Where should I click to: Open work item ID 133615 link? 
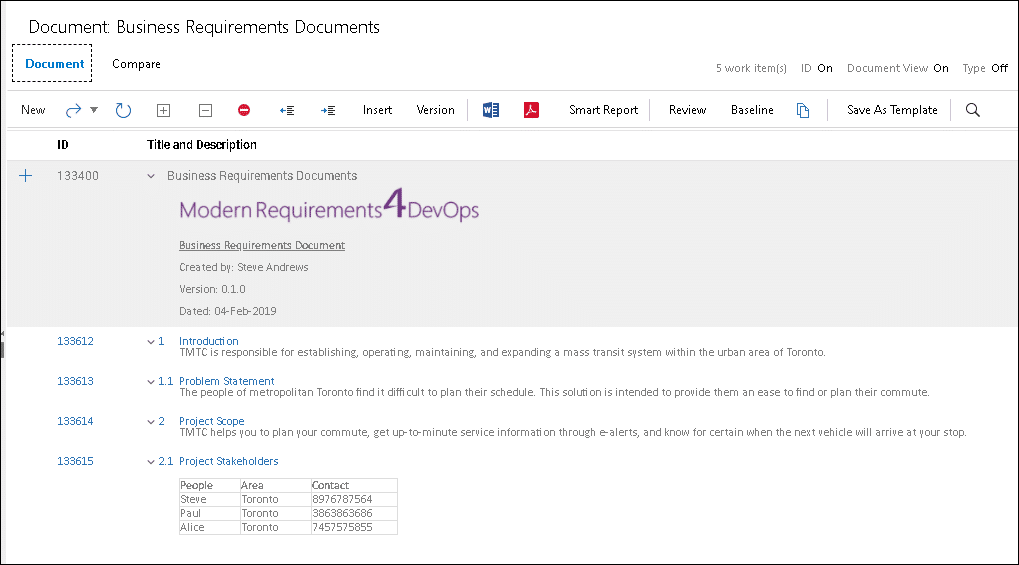75,462
